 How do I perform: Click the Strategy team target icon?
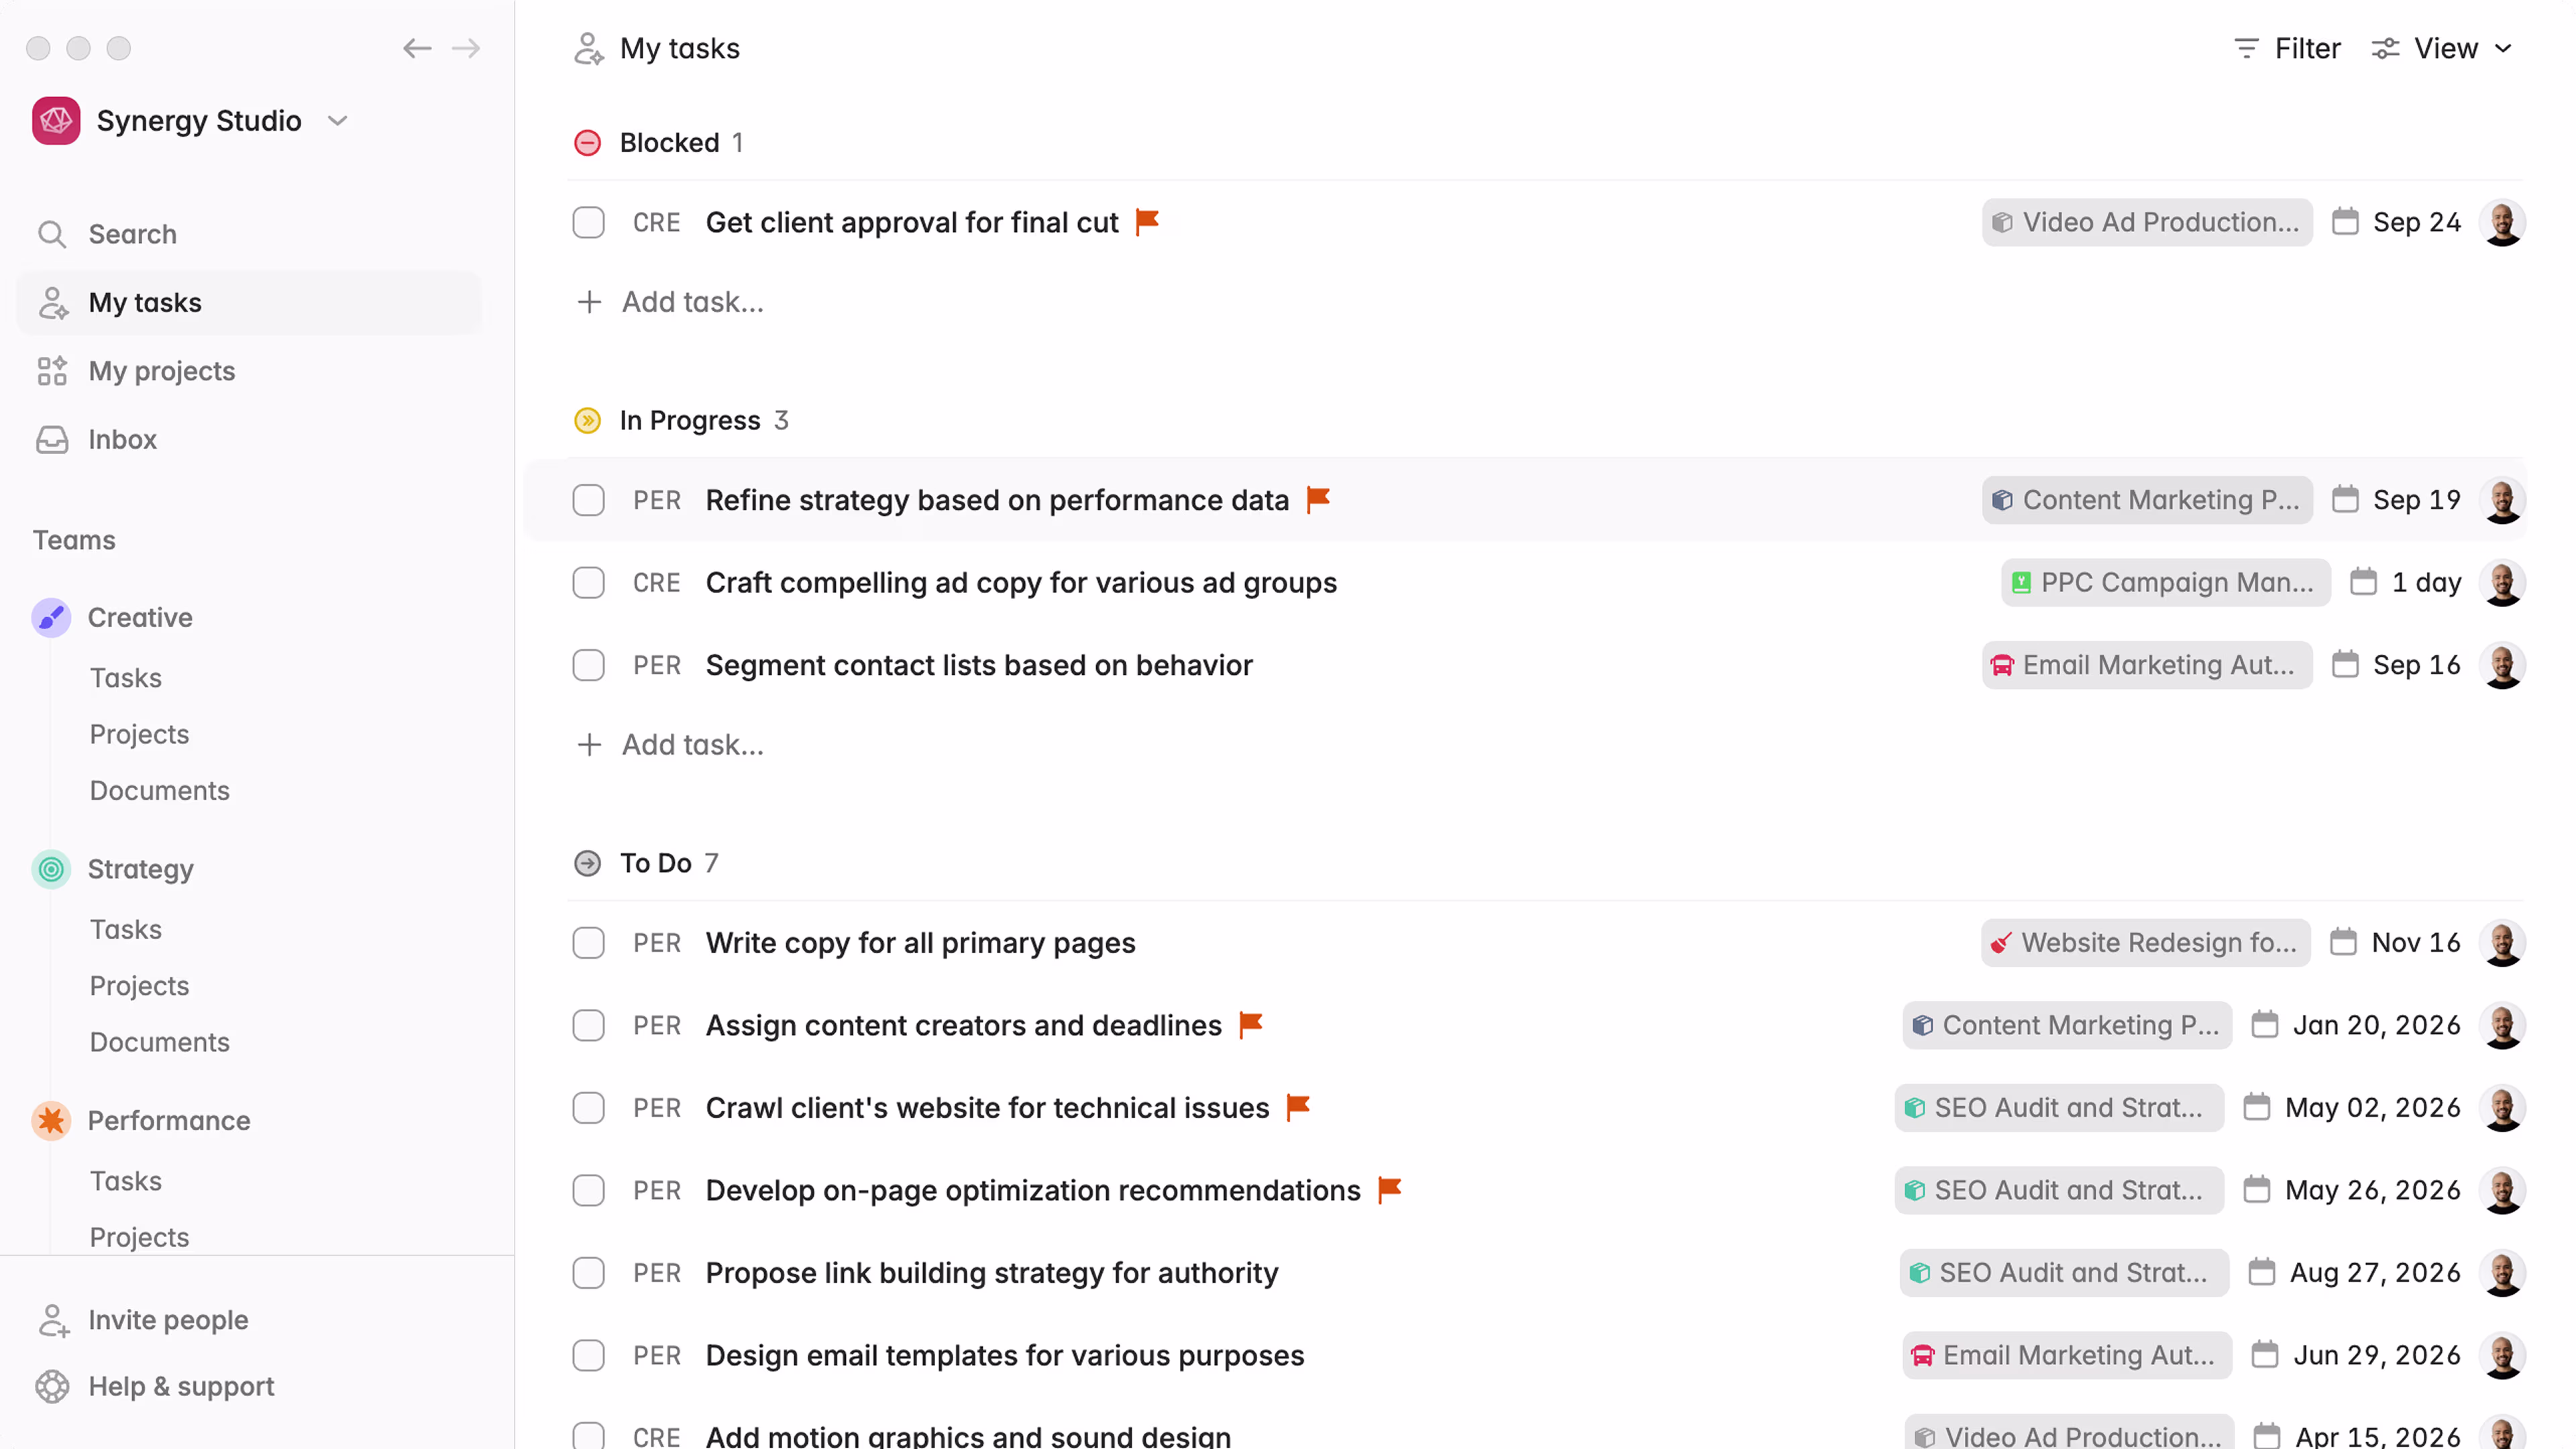(x=51, y=869)
